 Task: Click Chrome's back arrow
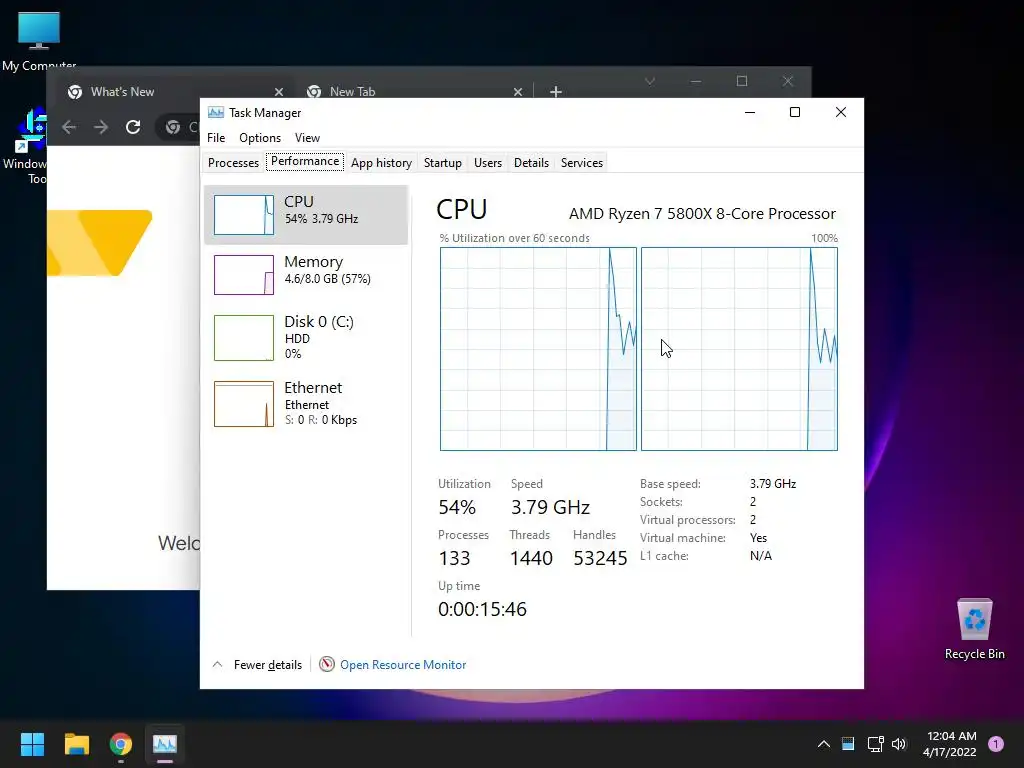coord(69,127)
